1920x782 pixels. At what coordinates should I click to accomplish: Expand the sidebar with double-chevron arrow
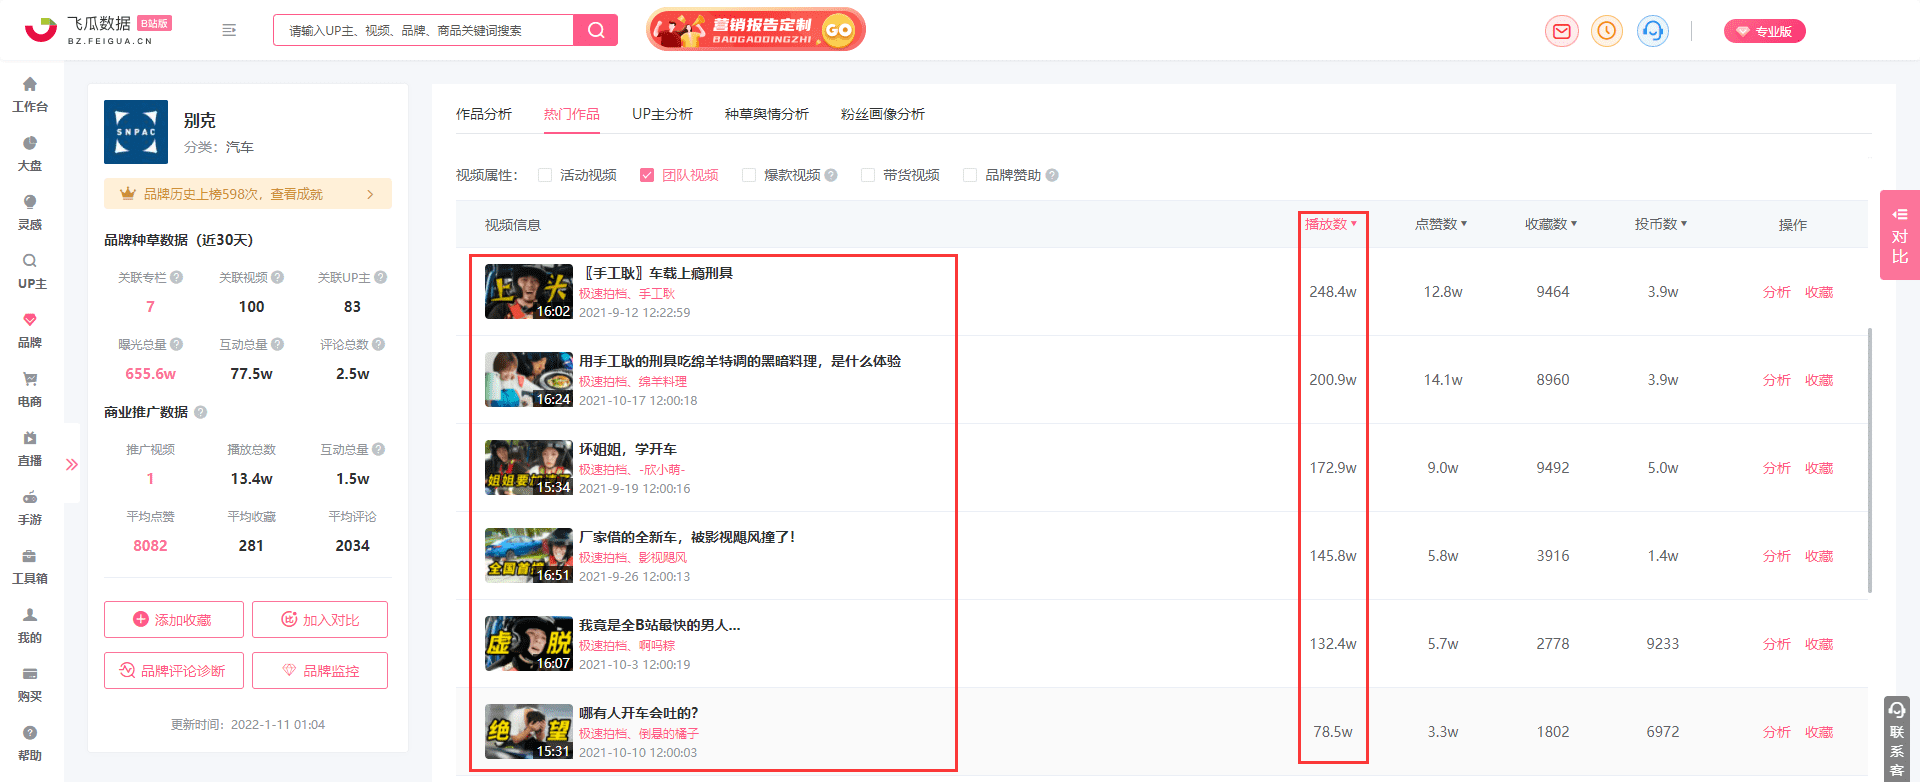coord(72,464)
